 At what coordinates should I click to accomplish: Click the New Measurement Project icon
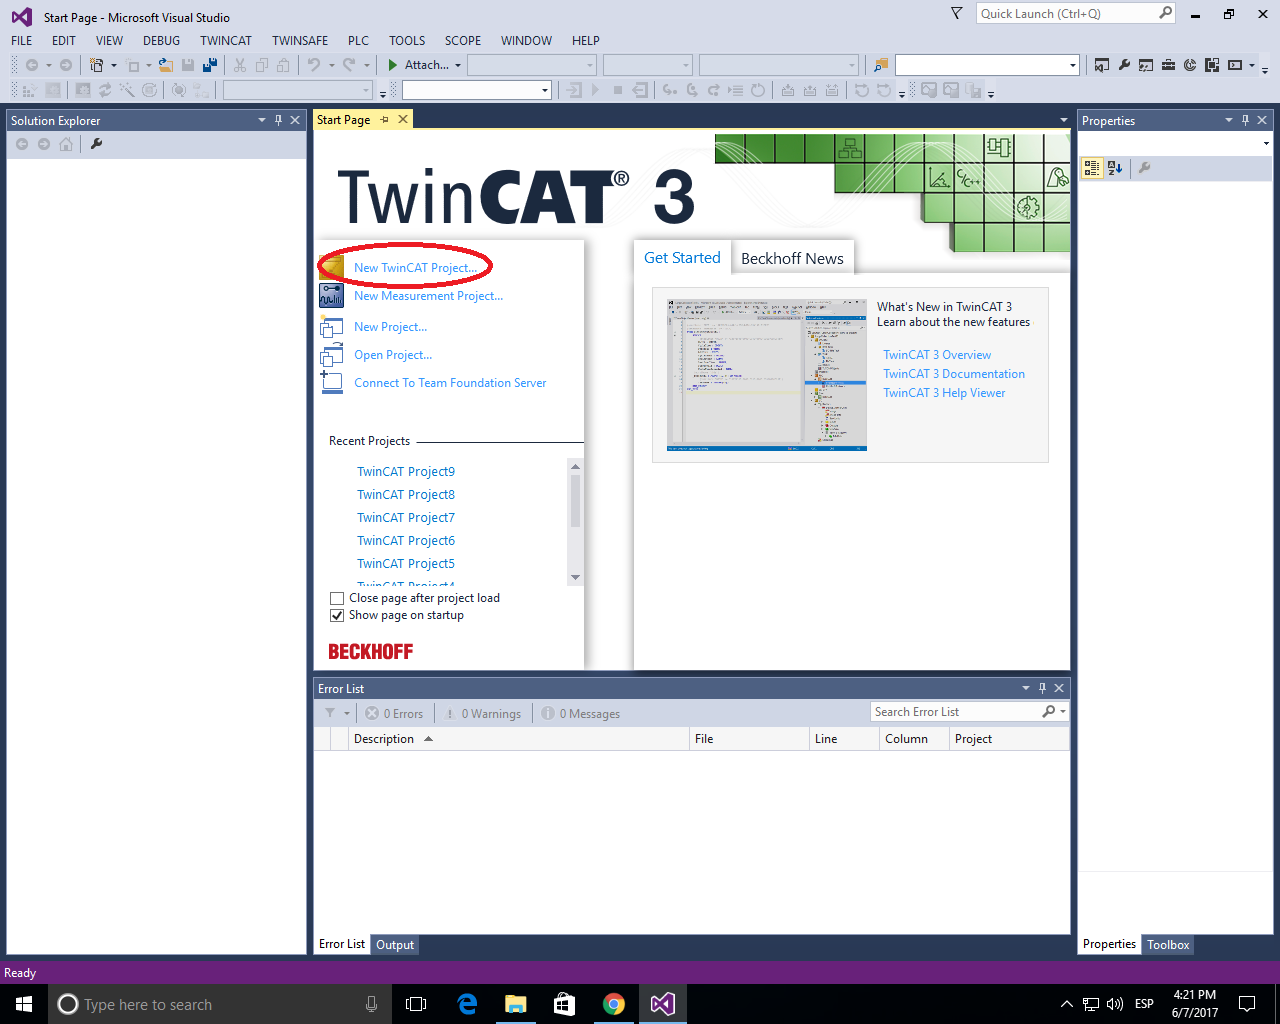point(333,295)
